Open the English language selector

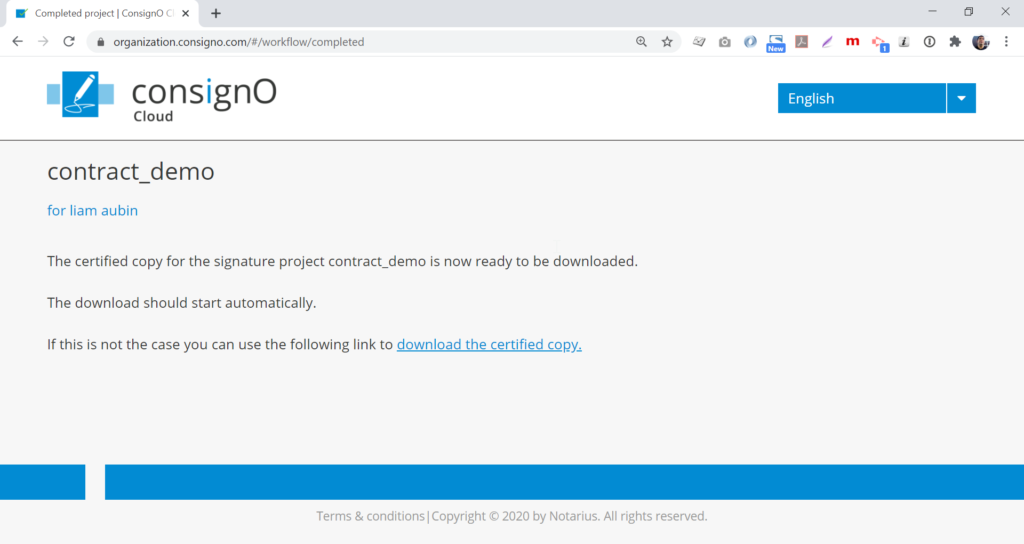point(861,98)
